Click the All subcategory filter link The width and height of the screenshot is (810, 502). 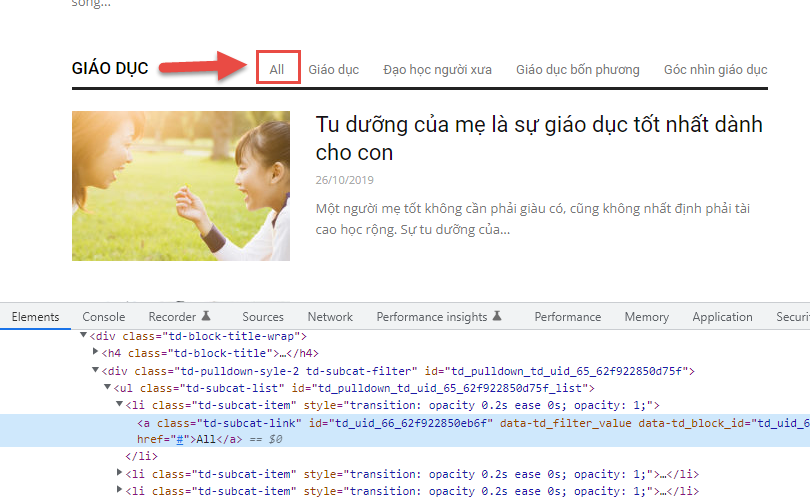277,69
